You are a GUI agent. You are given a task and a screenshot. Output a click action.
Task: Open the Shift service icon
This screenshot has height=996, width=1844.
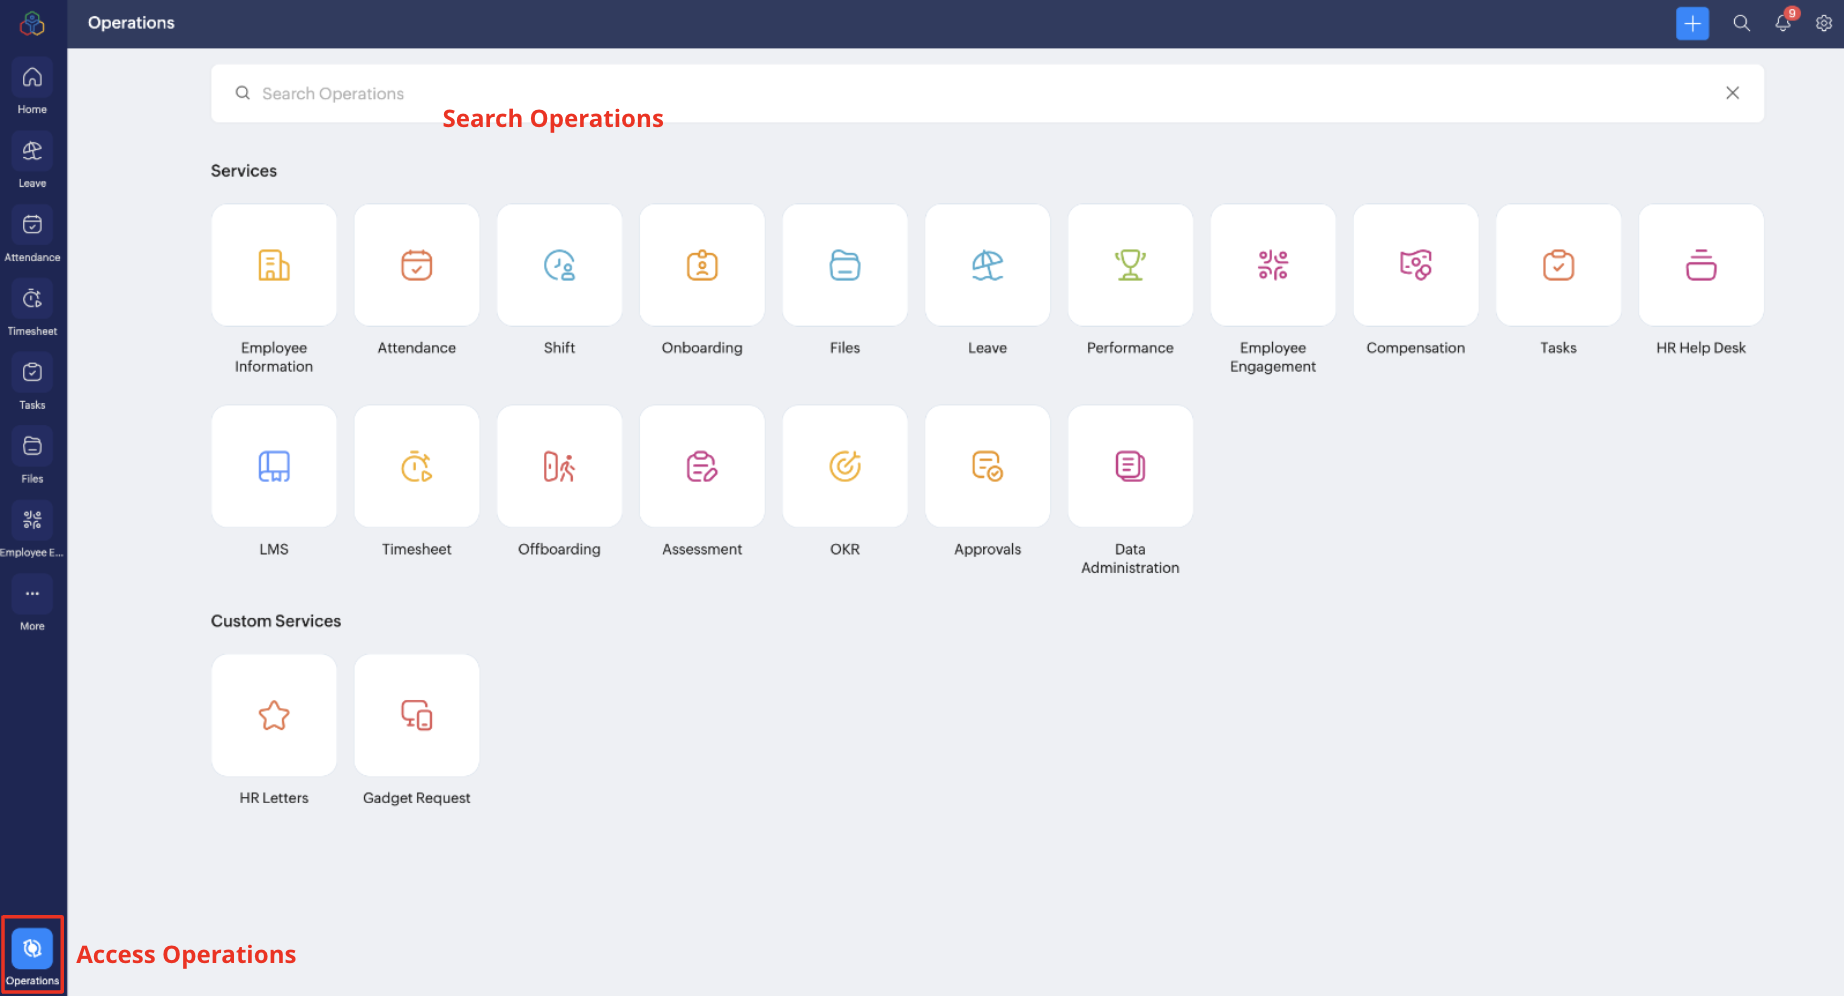tap(559, 266)
